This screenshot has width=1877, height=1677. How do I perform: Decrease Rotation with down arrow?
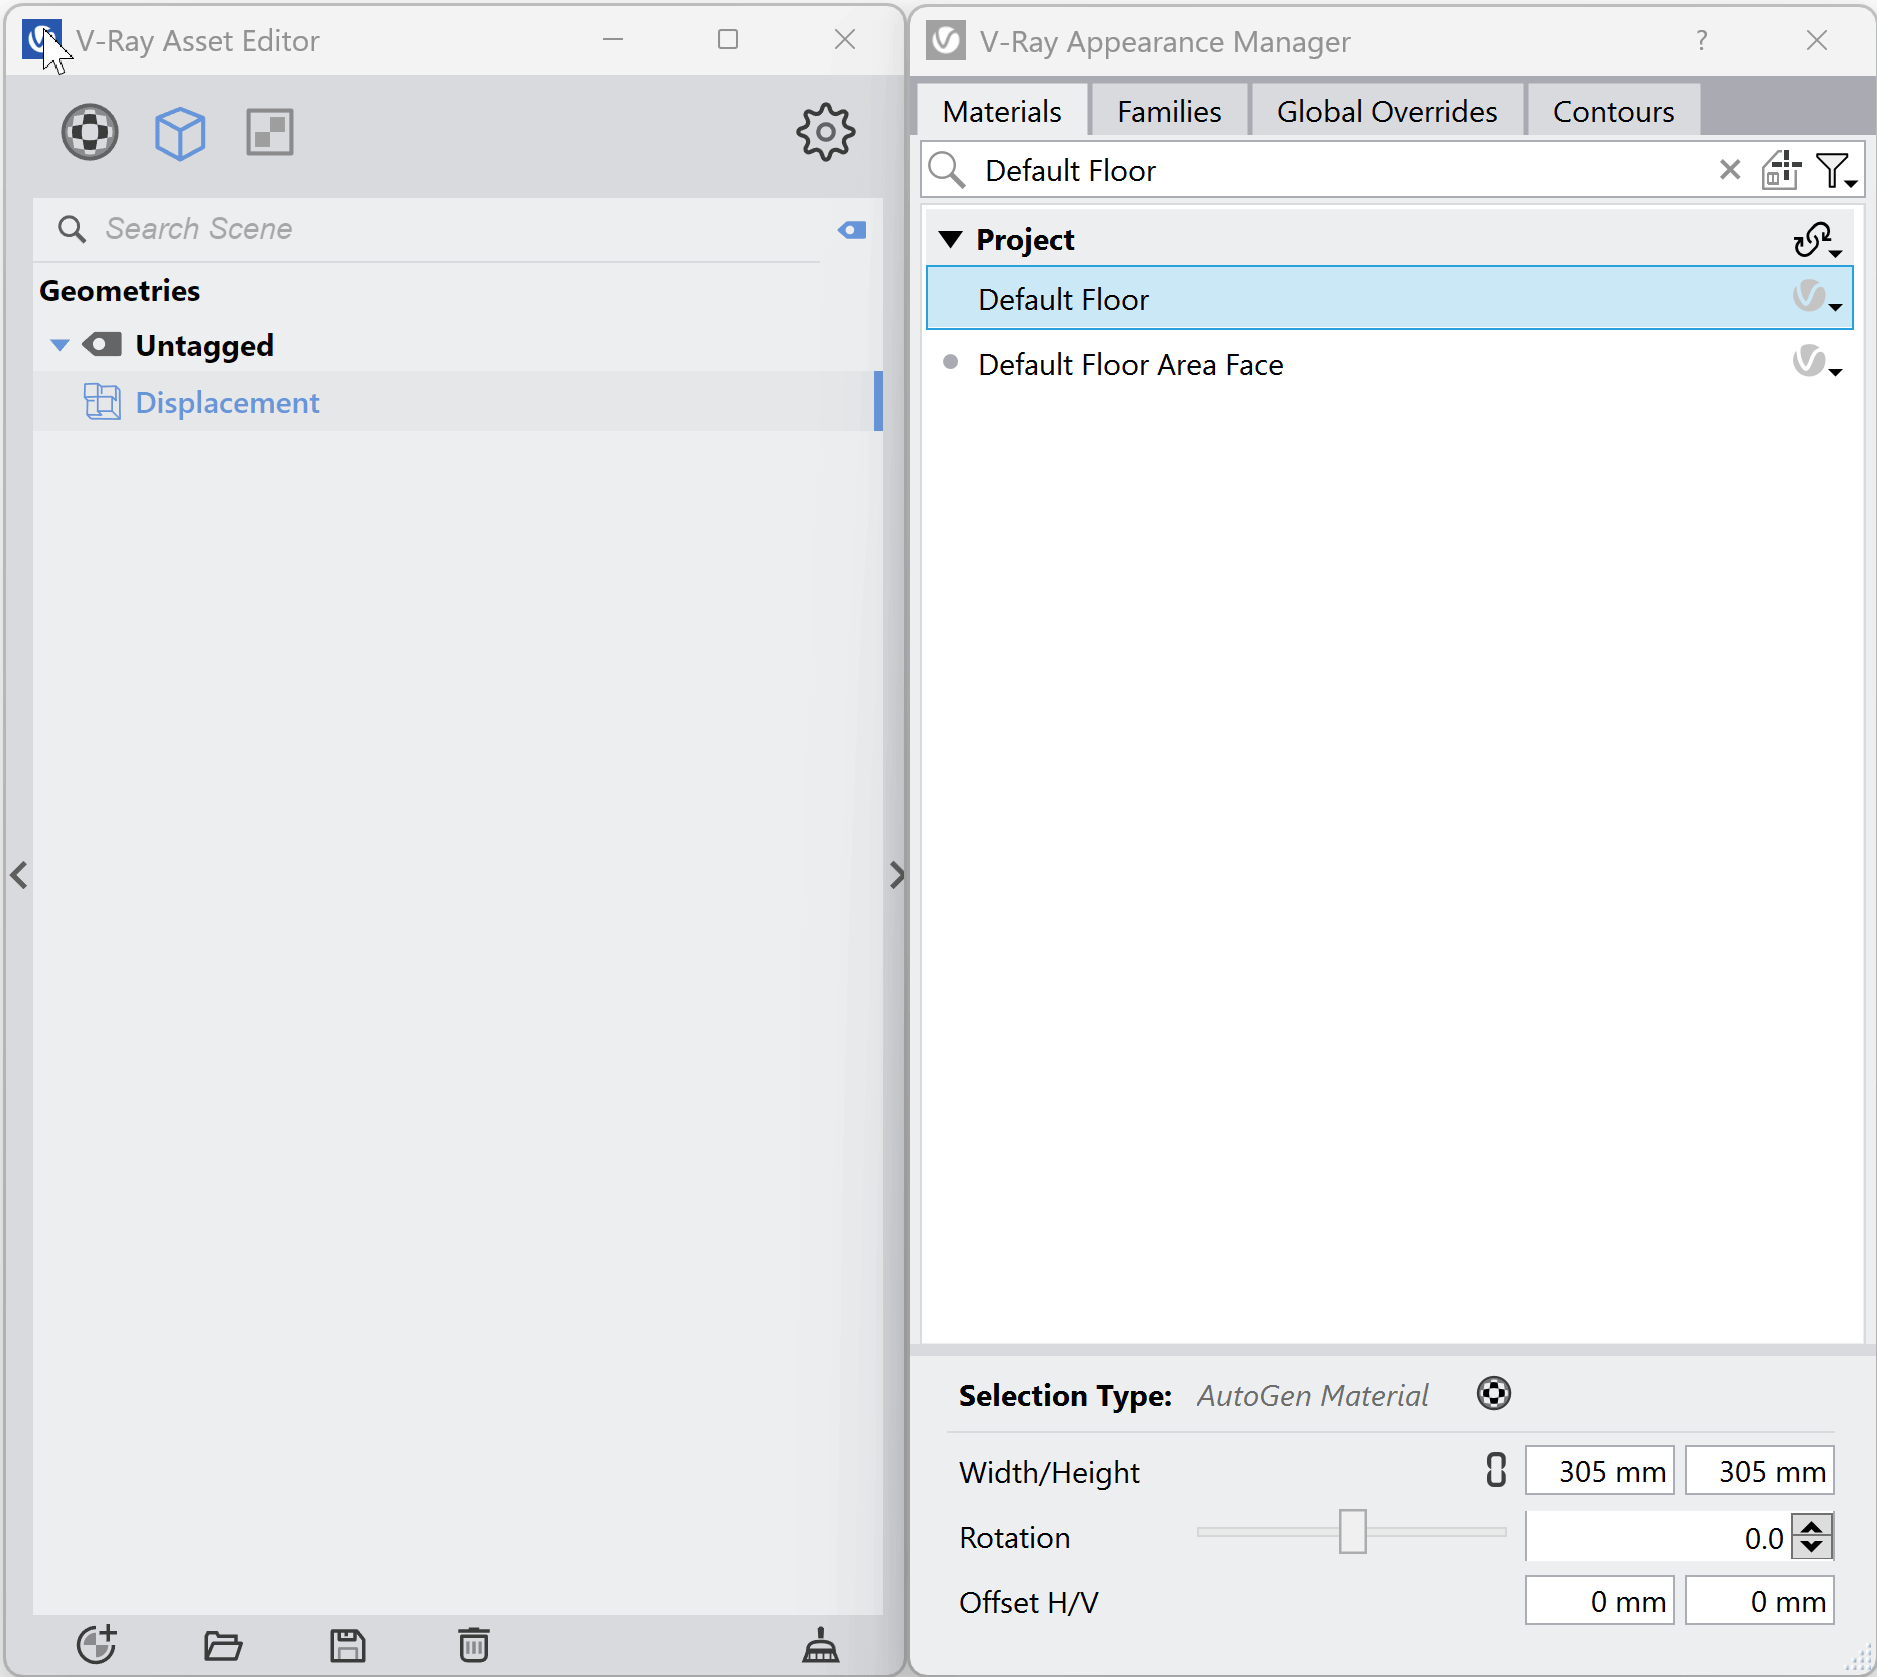click(x=1812, y=1548)
